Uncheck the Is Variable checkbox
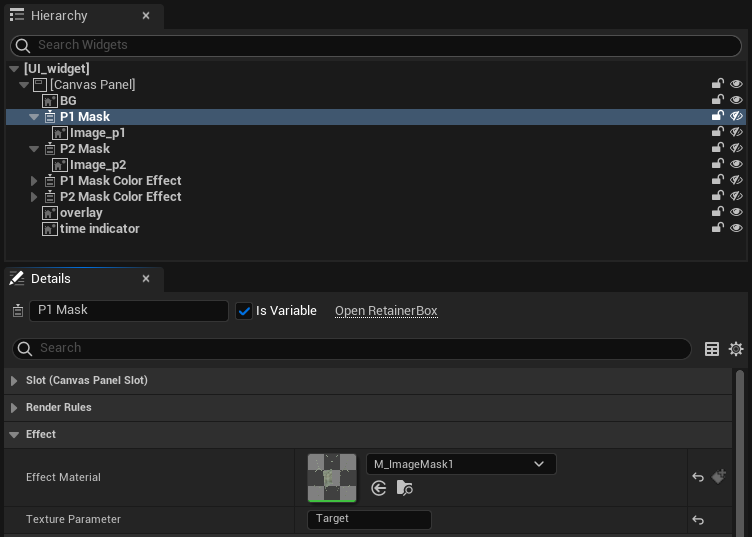Image resolution: width=752 pixels, height=537 pixels. pos(244,311)
